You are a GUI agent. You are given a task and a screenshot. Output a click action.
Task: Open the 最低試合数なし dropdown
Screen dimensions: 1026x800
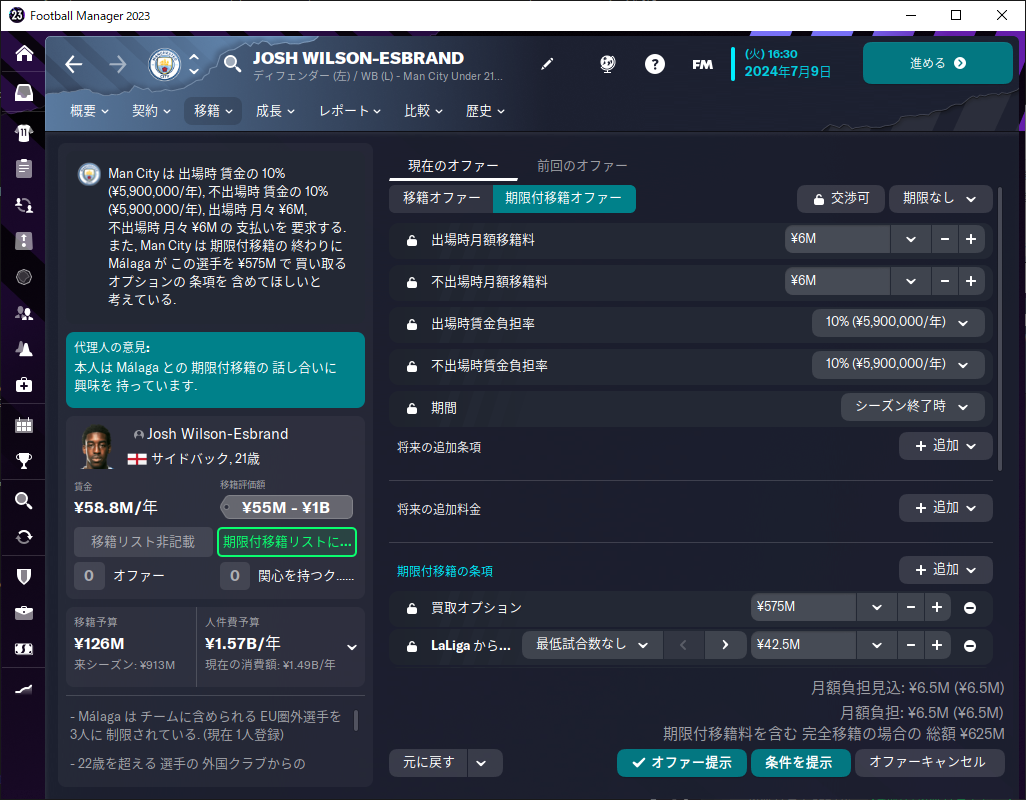click(x=592, y=645)
